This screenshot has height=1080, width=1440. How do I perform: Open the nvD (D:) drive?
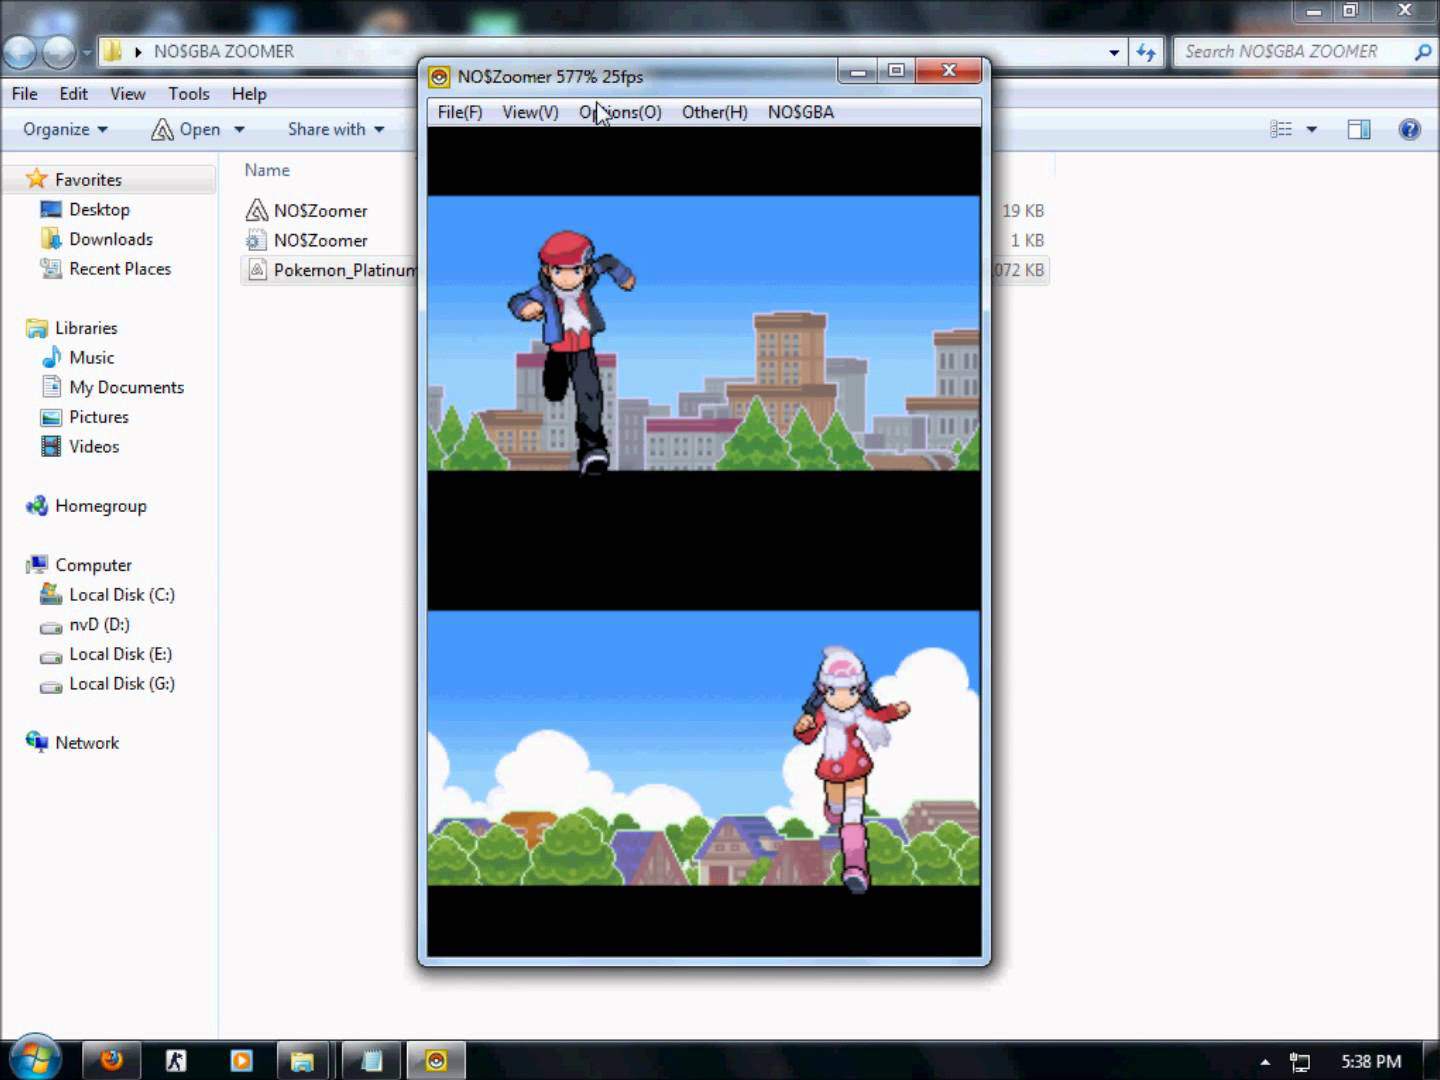[x=99, y=625]
